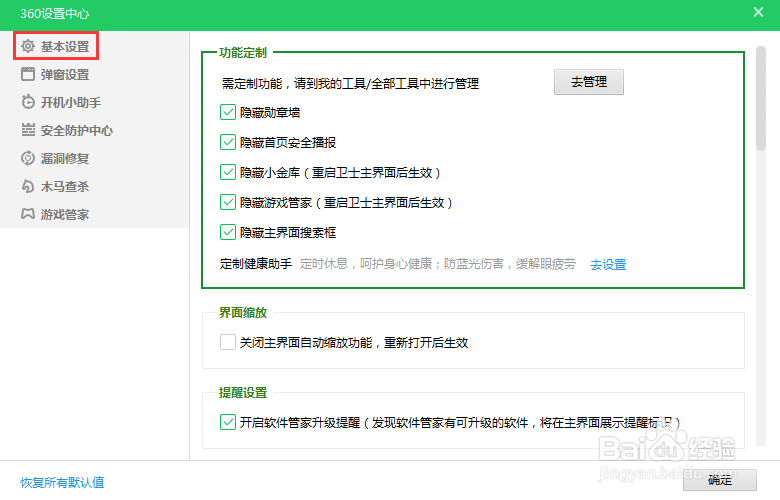Click the 定制健康助手 label
The height and width of the screenshot is (500, 780).
(256, 264)
